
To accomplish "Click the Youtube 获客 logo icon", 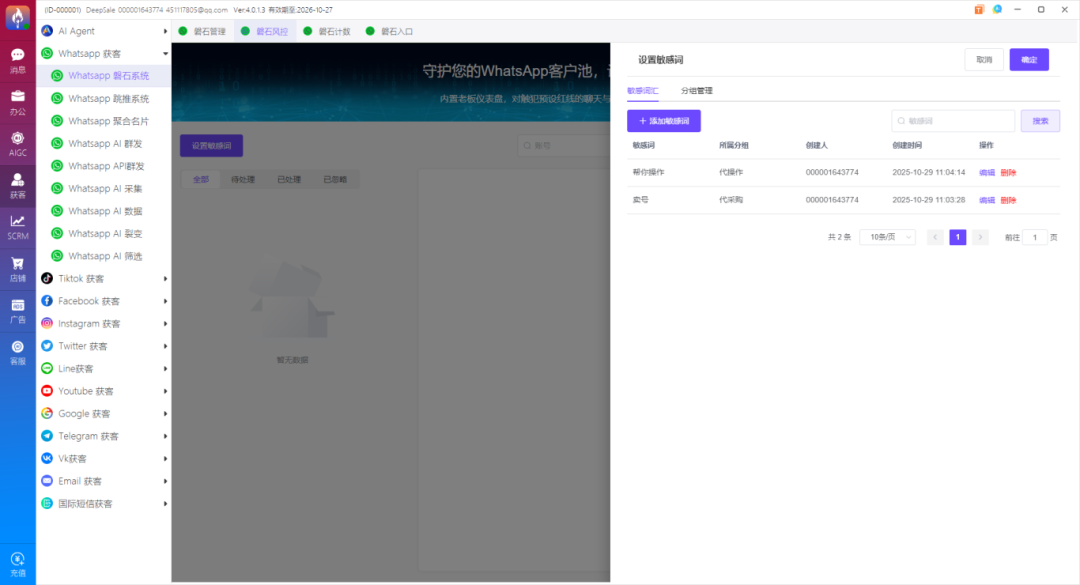I will coord(47,391).
